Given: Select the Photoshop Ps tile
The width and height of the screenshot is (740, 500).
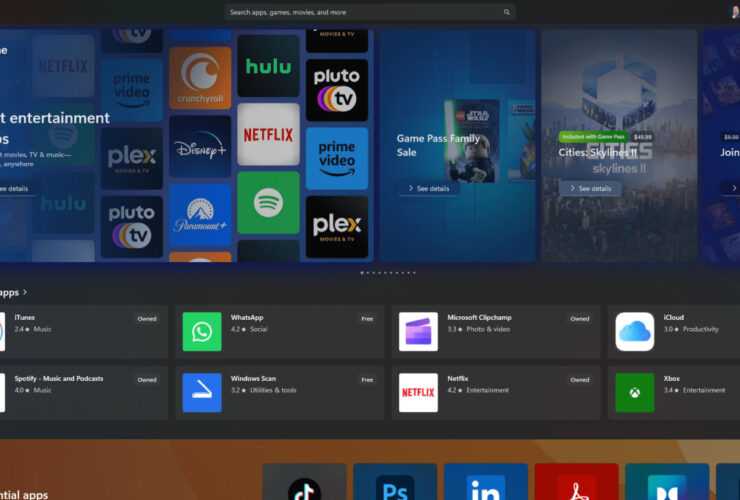Looking at the screenshot, I should click(395, 482).
